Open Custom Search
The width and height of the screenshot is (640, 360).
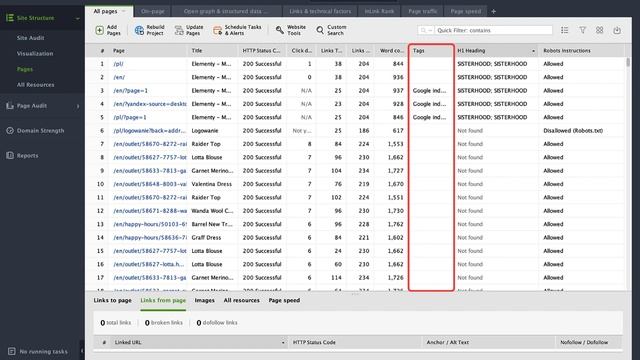(x=331, y=30)
